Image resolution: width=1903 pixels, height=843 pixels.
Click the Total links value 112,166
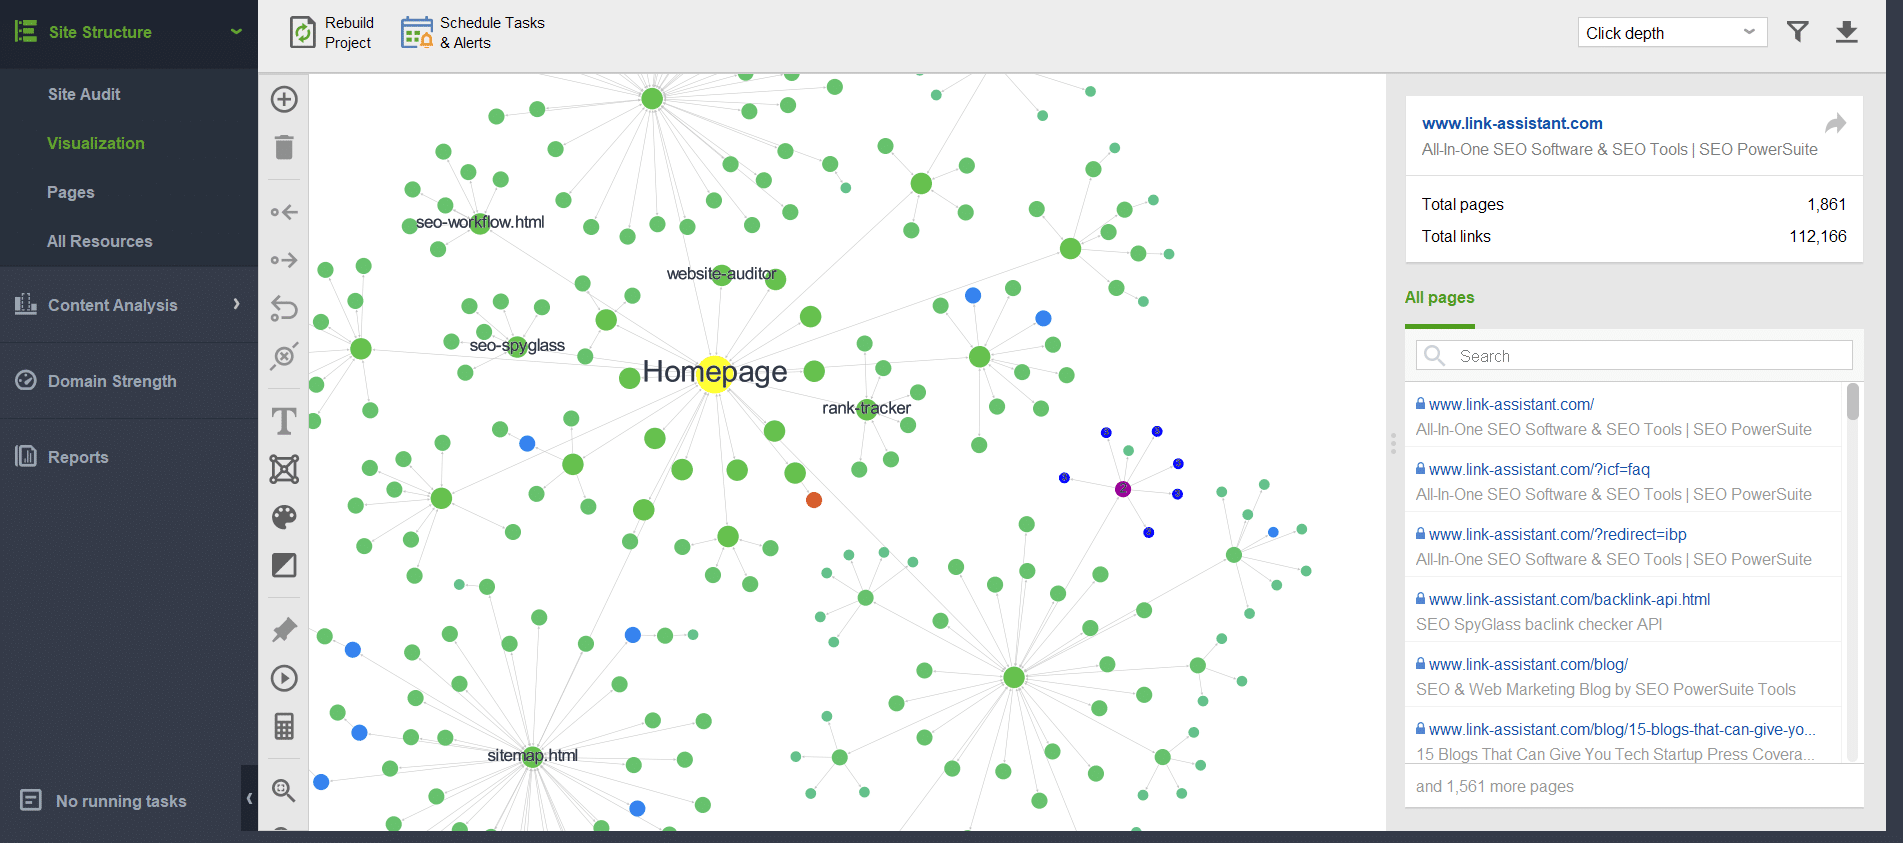(1817, 236)
